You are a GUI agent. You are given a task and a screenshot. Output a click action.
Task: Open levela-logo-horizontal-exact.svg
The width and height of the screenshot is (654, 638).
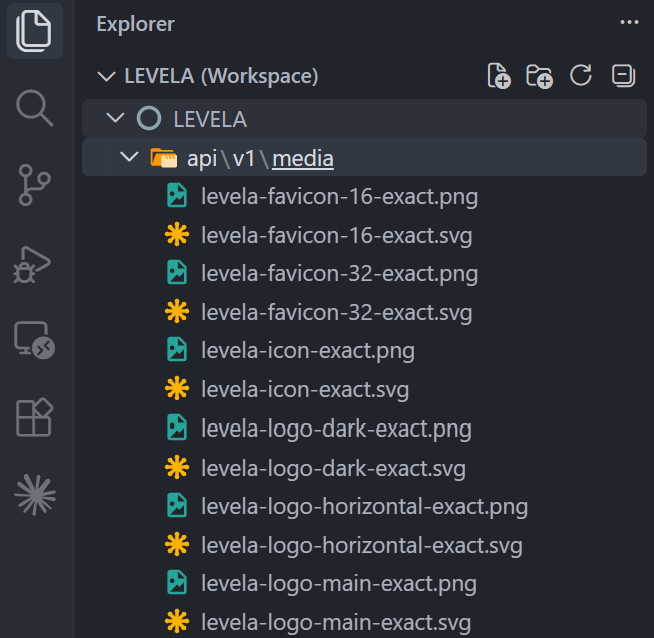(x=364, y=545)
